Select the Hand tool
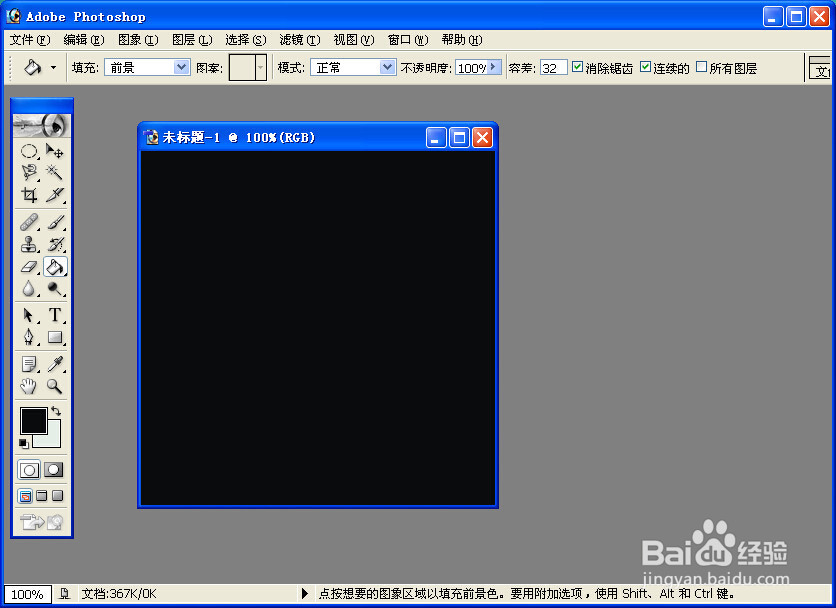 pyautogui.click(x=30, y=387)
